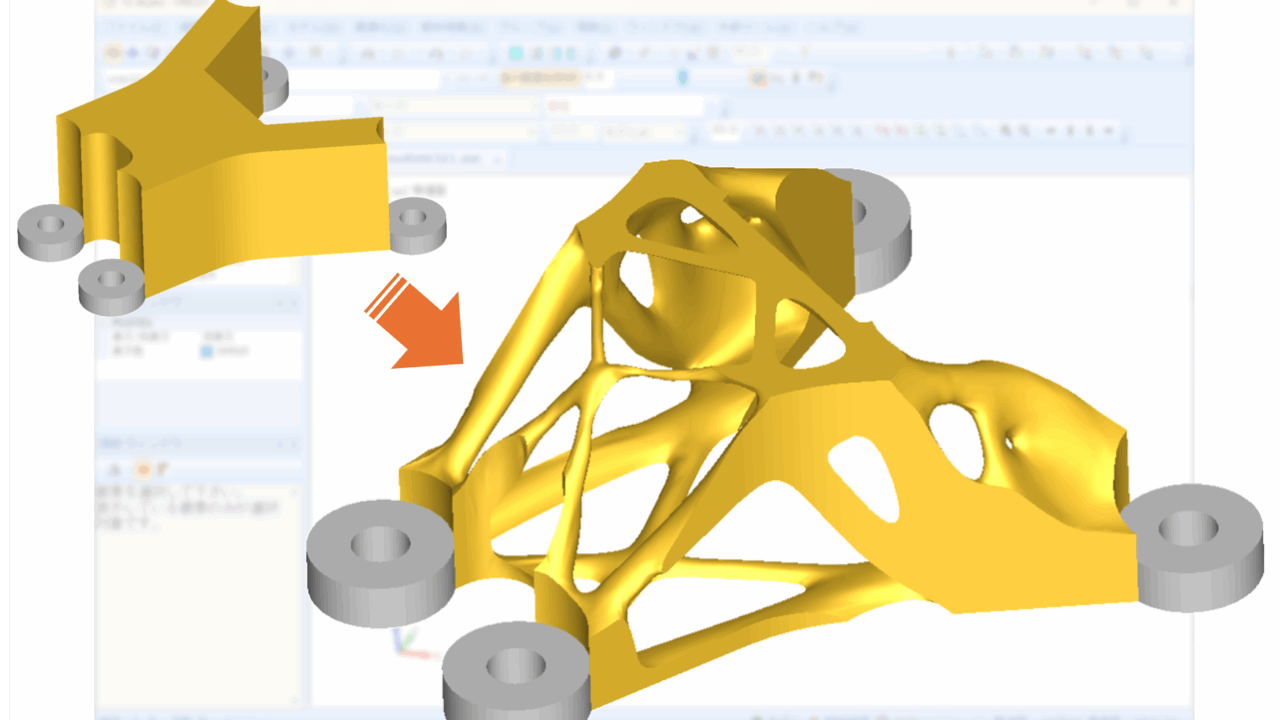Click the teal square icon in top toolbar

pyautogui.click(x=515, y=53)
